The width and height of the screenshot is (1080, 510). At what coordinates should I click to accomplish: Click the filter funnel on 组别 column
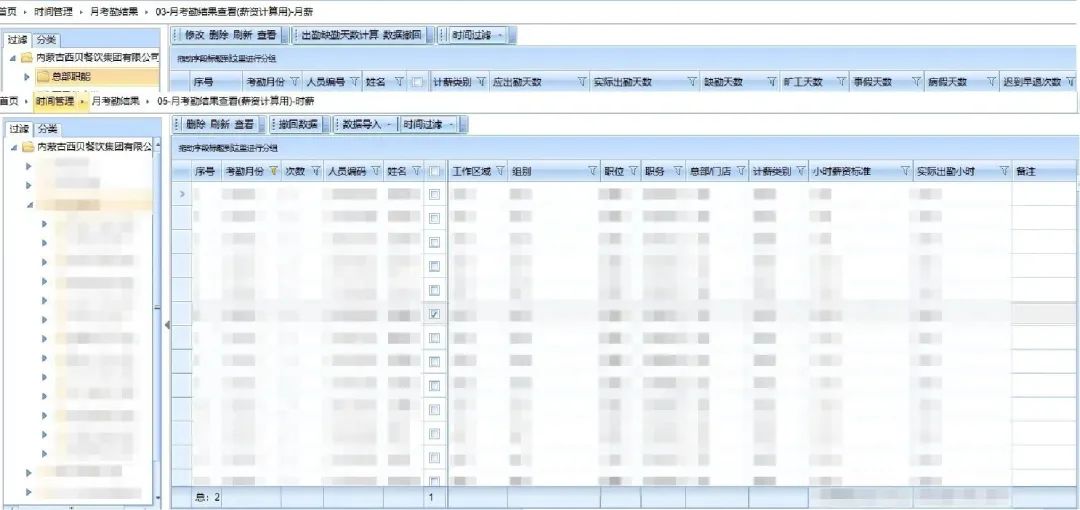click(592, 171)
